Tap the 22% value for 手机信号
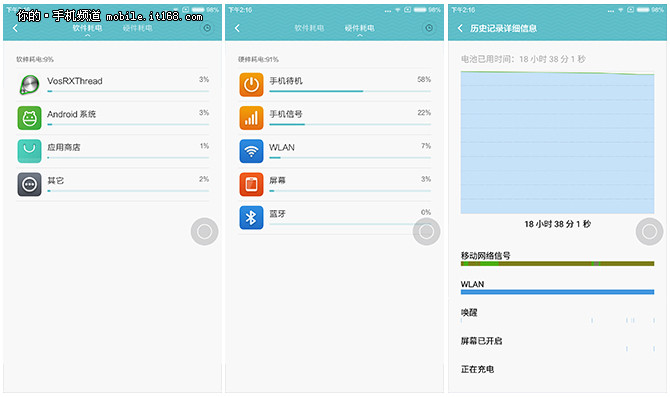The image size is (670, 397). 424,113
